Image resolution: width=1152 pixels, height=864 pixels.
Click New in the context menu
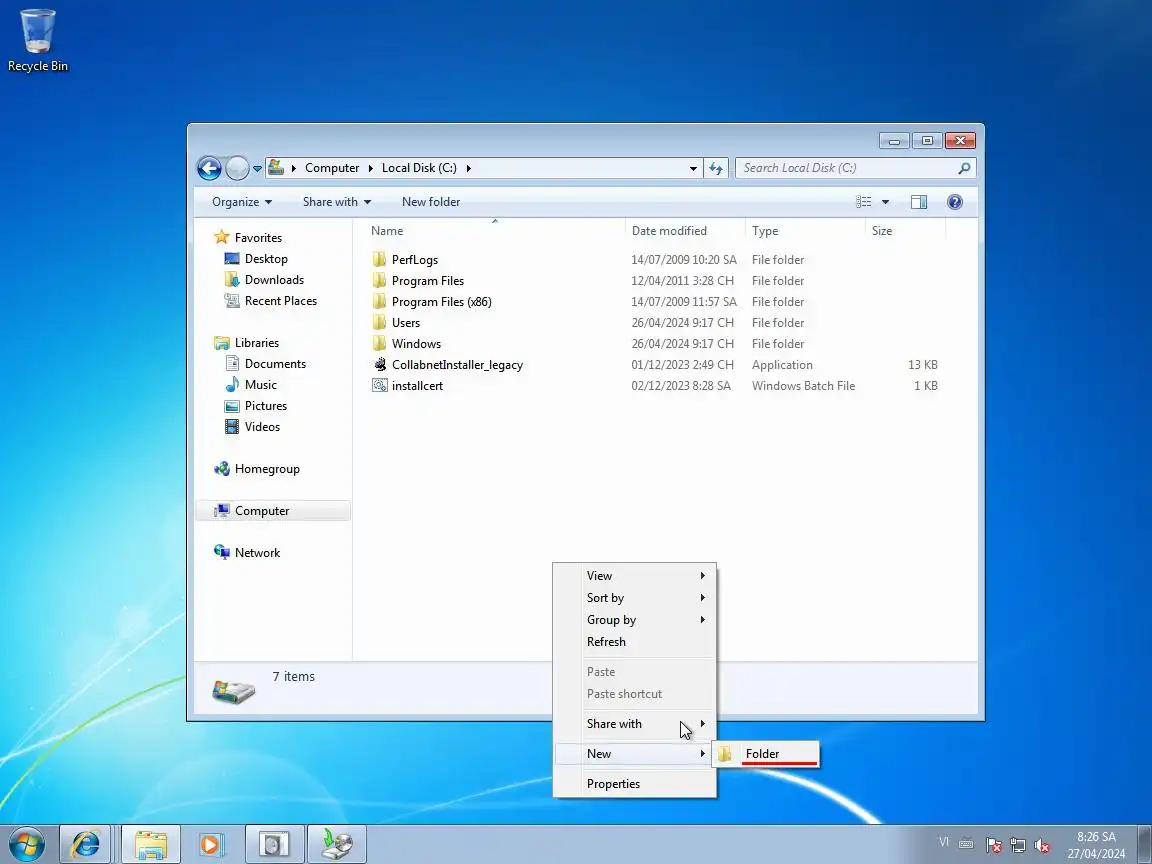pos(635,754)
